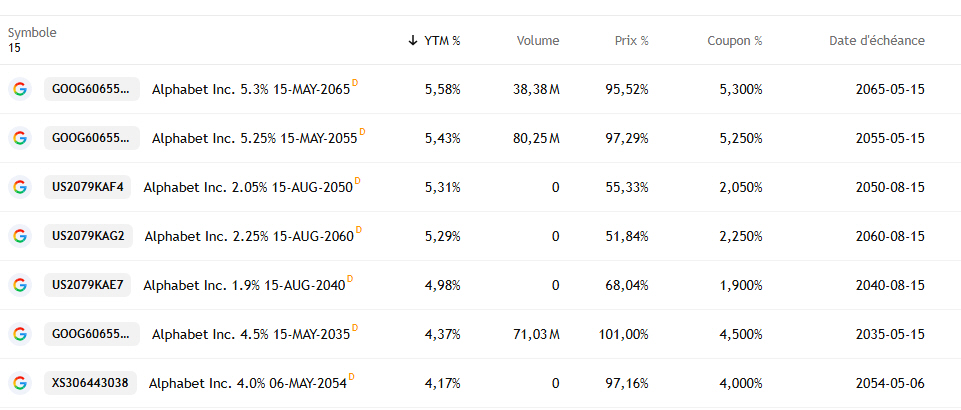
Task: Click the Google logo beside the 4.5% 2035 bond
Action: click(19, 334)
